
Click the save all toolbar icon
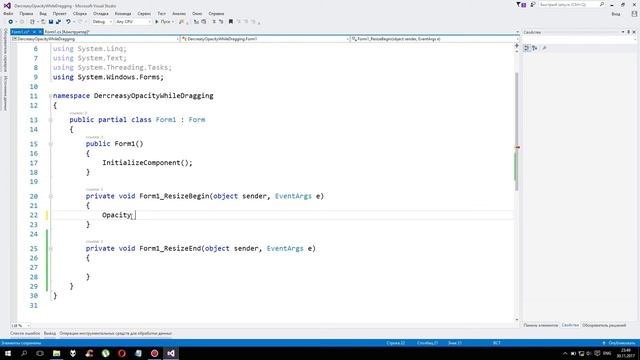(x=58, y=22)
